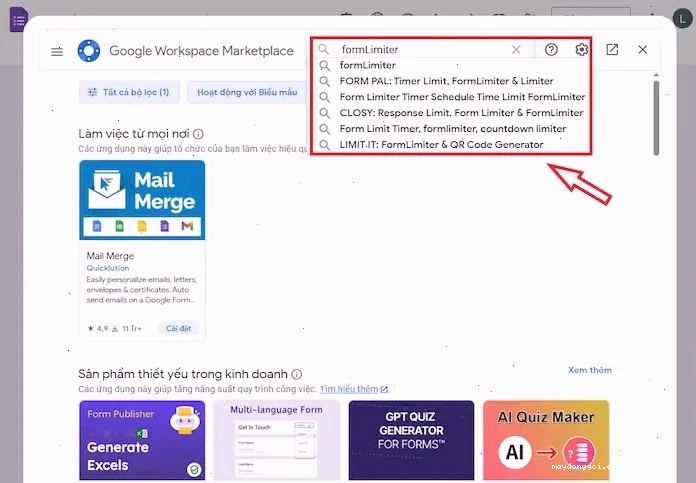Open the help question-mark icon
This screenshot has width=696, height=483.
(551, 50)
